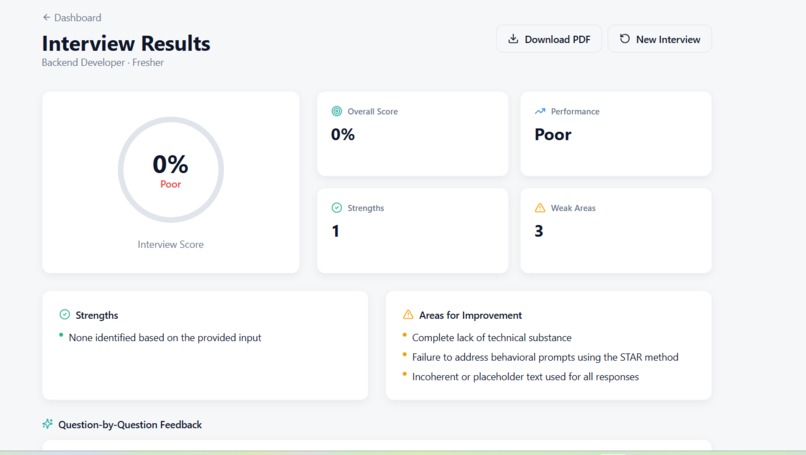Click the Areas for Improvement heading
The height and width of the screenshot is (455, 806).
470,315
